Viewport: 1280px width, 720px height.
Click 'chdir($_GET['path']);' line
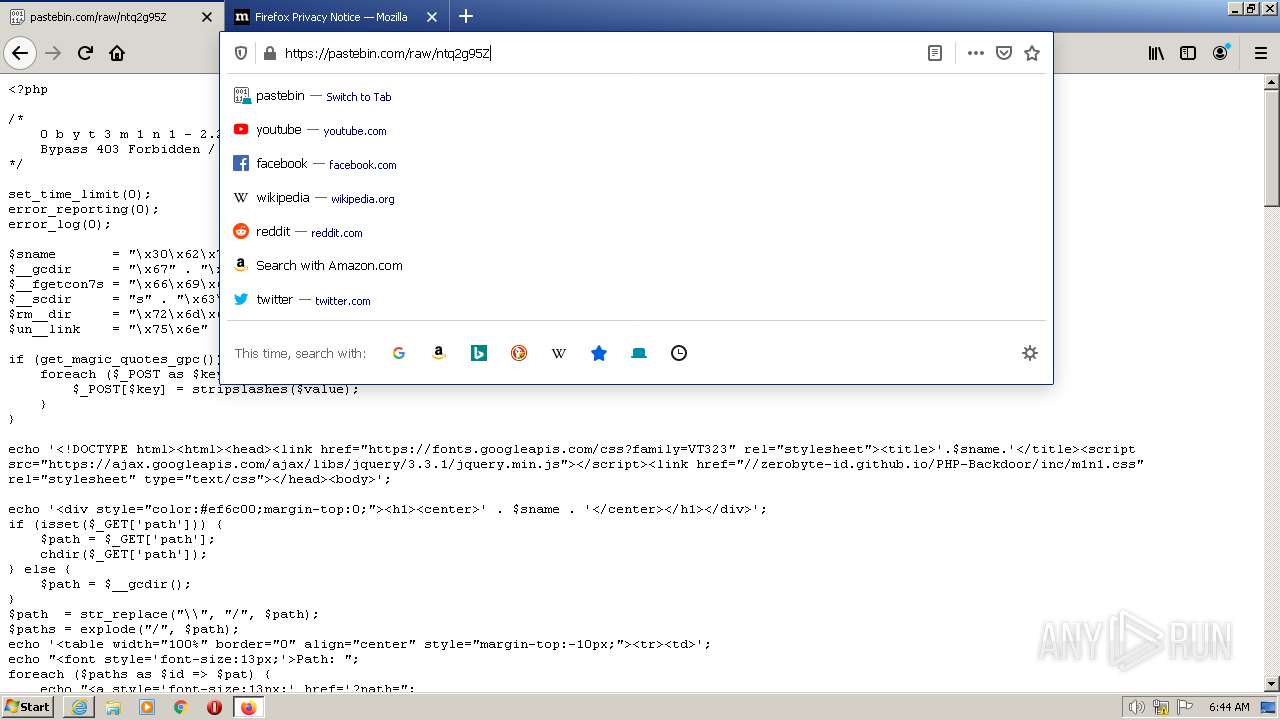coord(124,554)
